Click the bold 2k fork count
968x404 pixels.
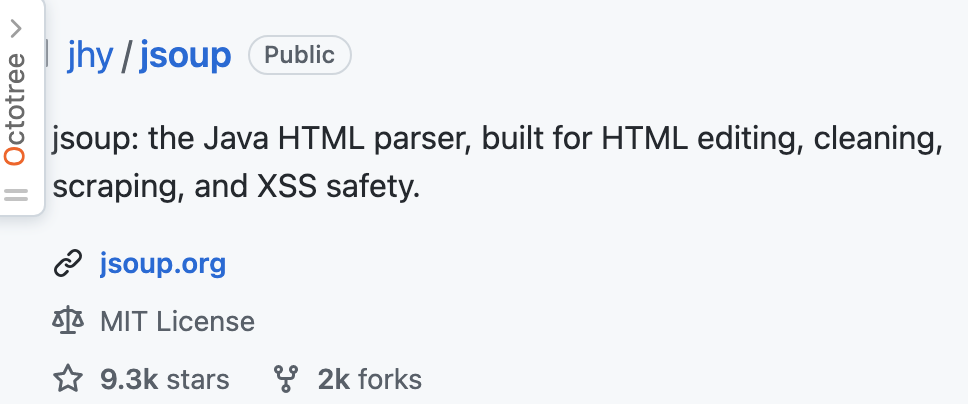(332, 380)
